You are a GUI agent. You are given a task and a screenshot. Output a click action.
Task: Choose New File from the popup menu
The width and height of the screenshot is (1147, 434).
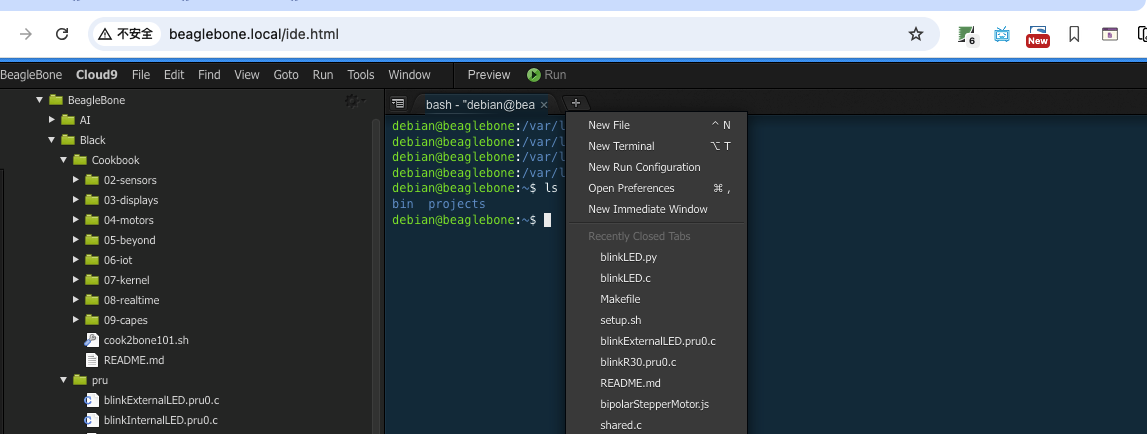click(x=656, y=125)
